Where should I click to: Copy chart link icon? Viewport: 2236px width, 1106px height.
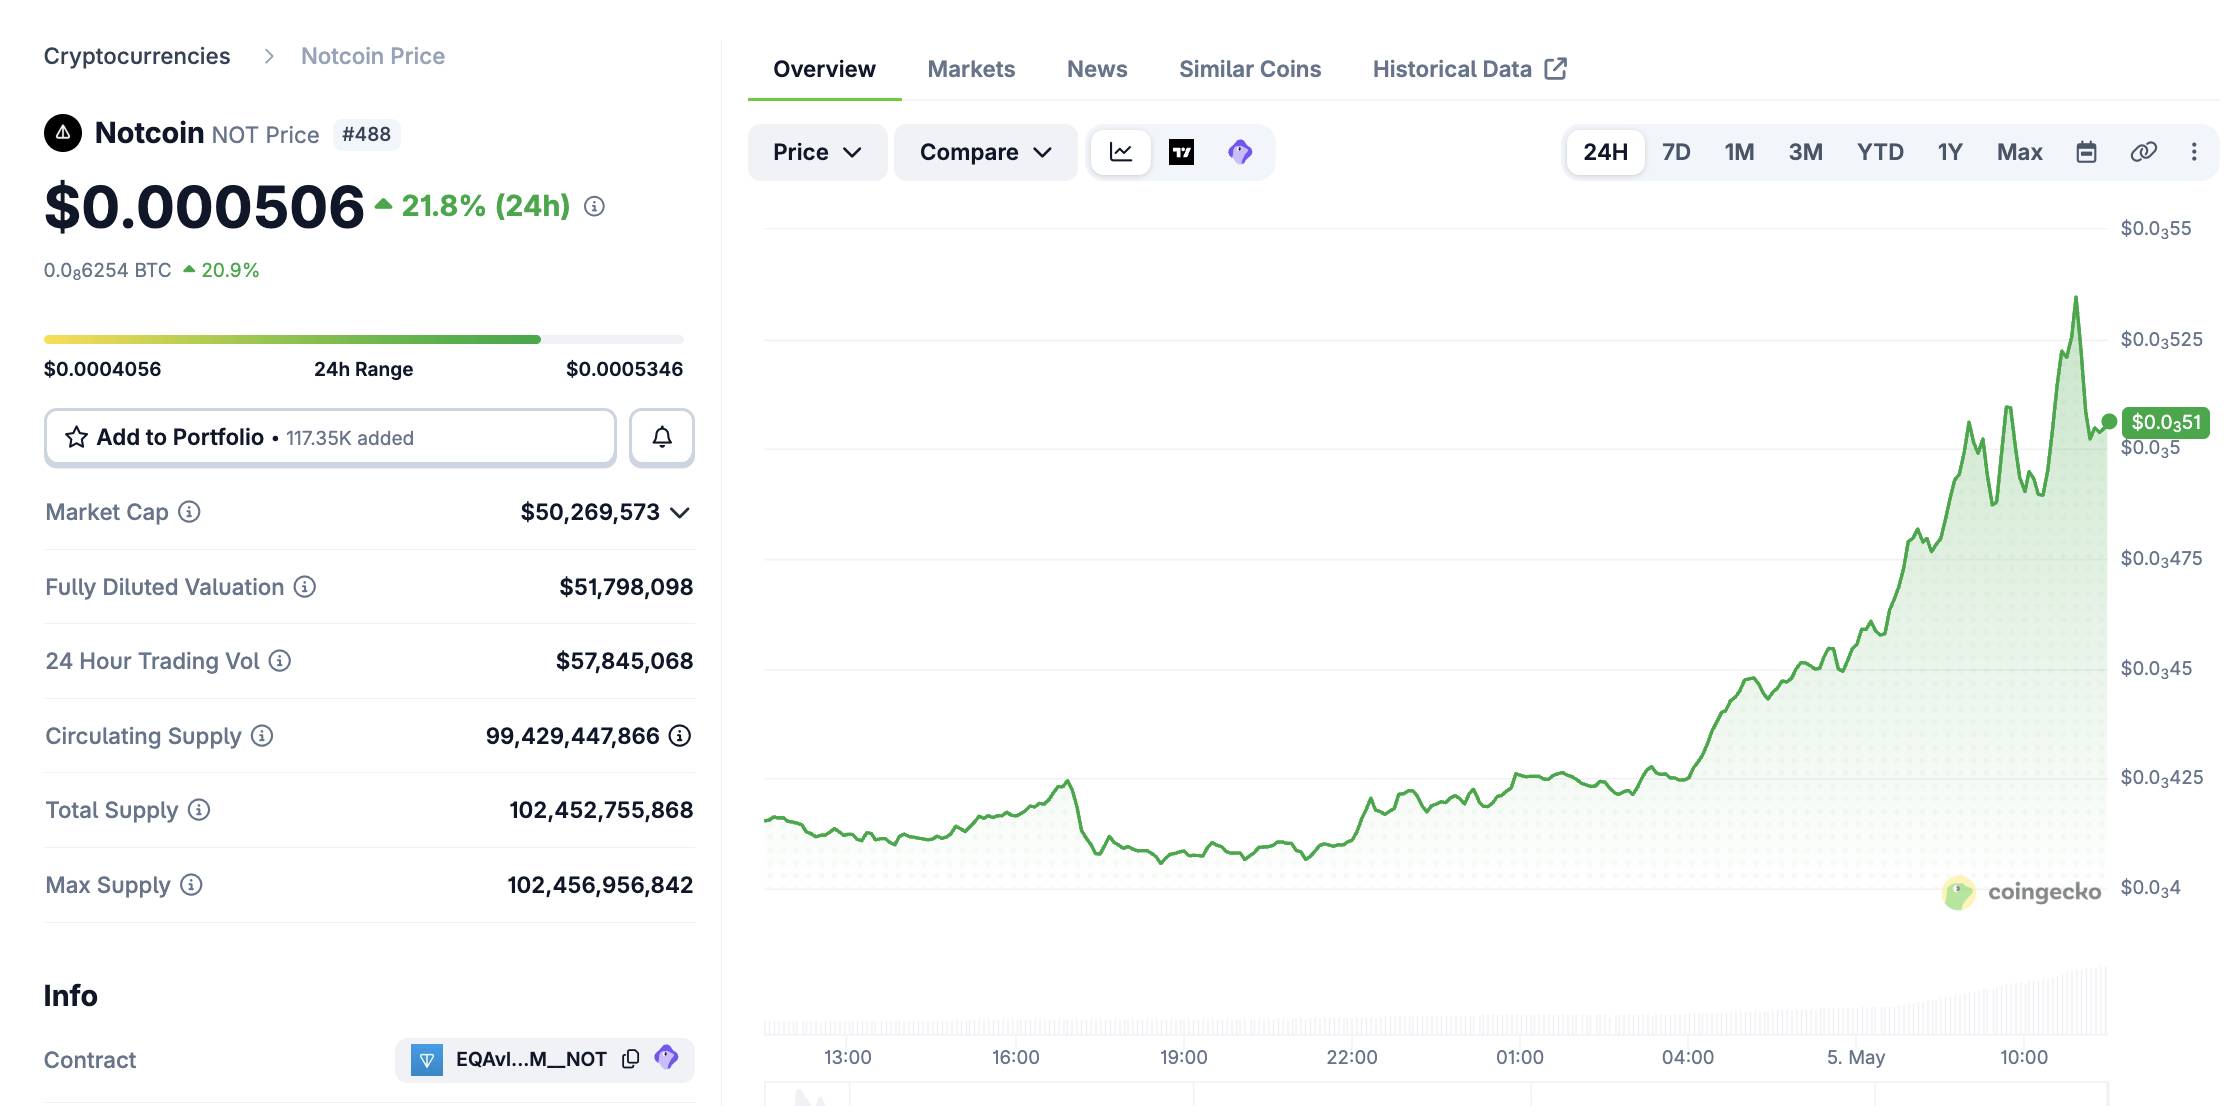[2143, 152]
